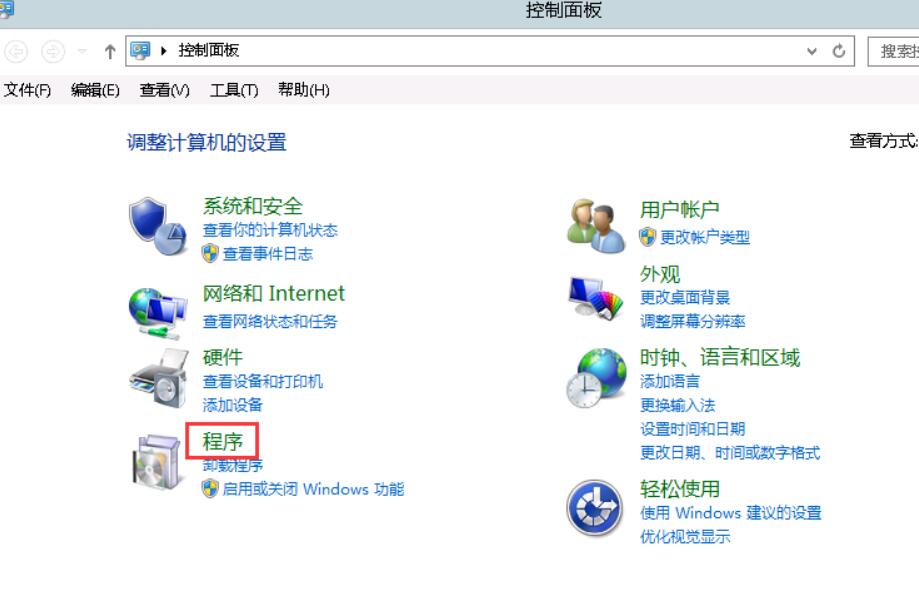Screen dimensions: 919x592
Task: Expand the address bar breadcrumb arrow before 控制面板
Action: click(164, 51)
